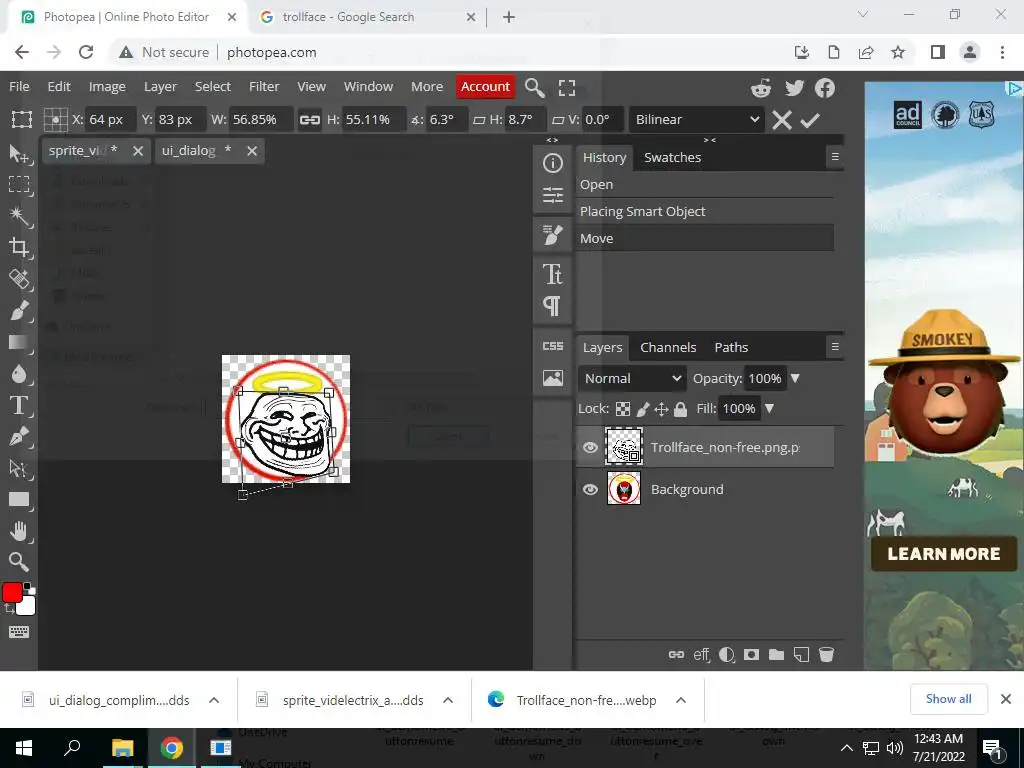The image size is (1024, 768).
Task: Toggle lock all padlock icon
Action: click(x=680, y=409)
